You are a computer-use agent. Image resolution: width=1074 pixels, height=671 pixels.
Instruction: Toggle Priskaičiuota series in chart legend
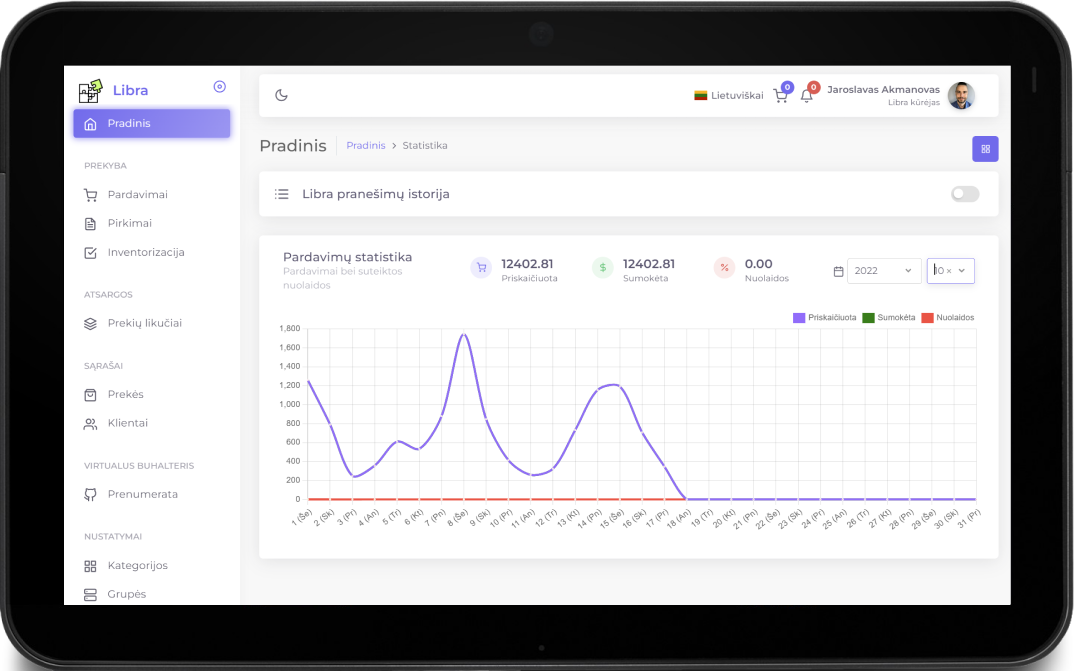coord(825,318)
